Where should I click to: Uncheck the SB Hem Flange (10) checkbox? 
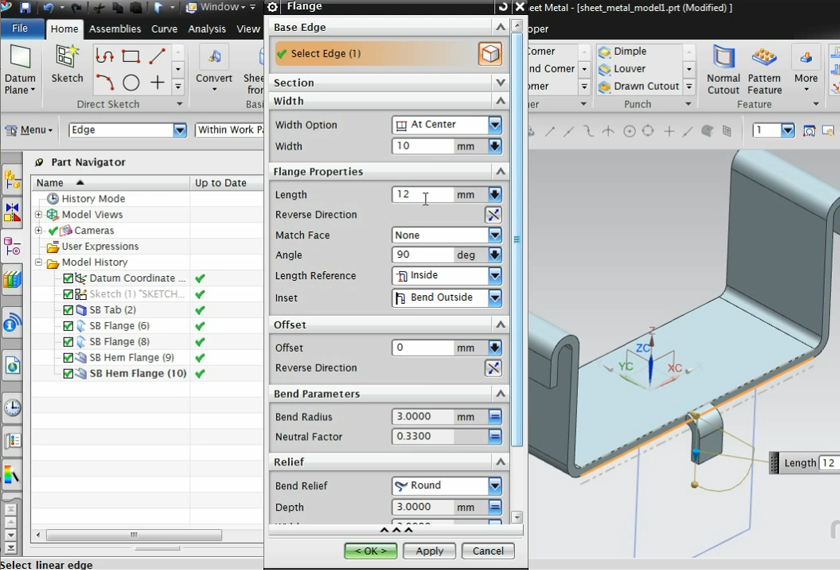(68, 374)
